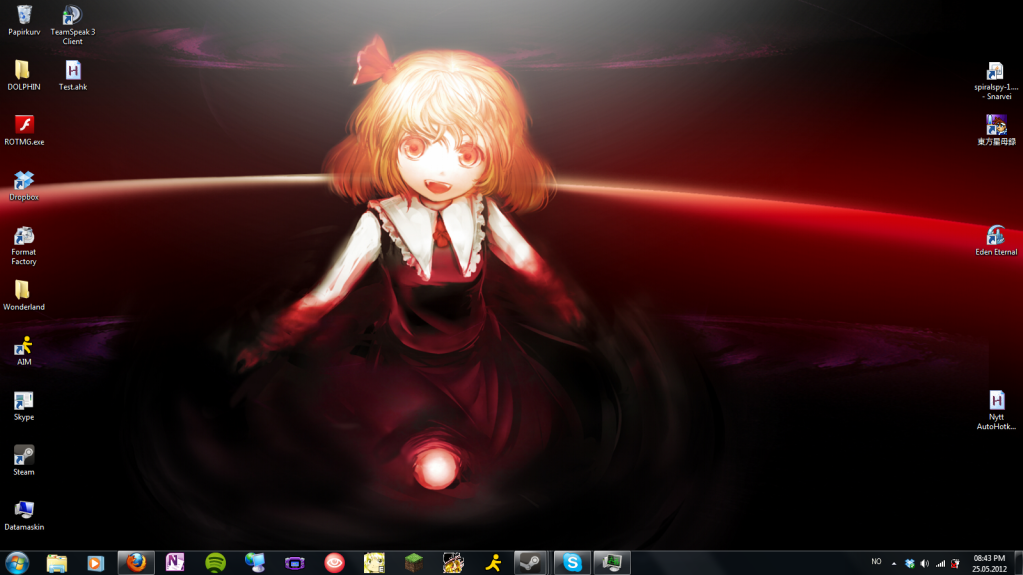Click the clock showing 08:43 PM

pyautogui.click(x=988, y=563)
